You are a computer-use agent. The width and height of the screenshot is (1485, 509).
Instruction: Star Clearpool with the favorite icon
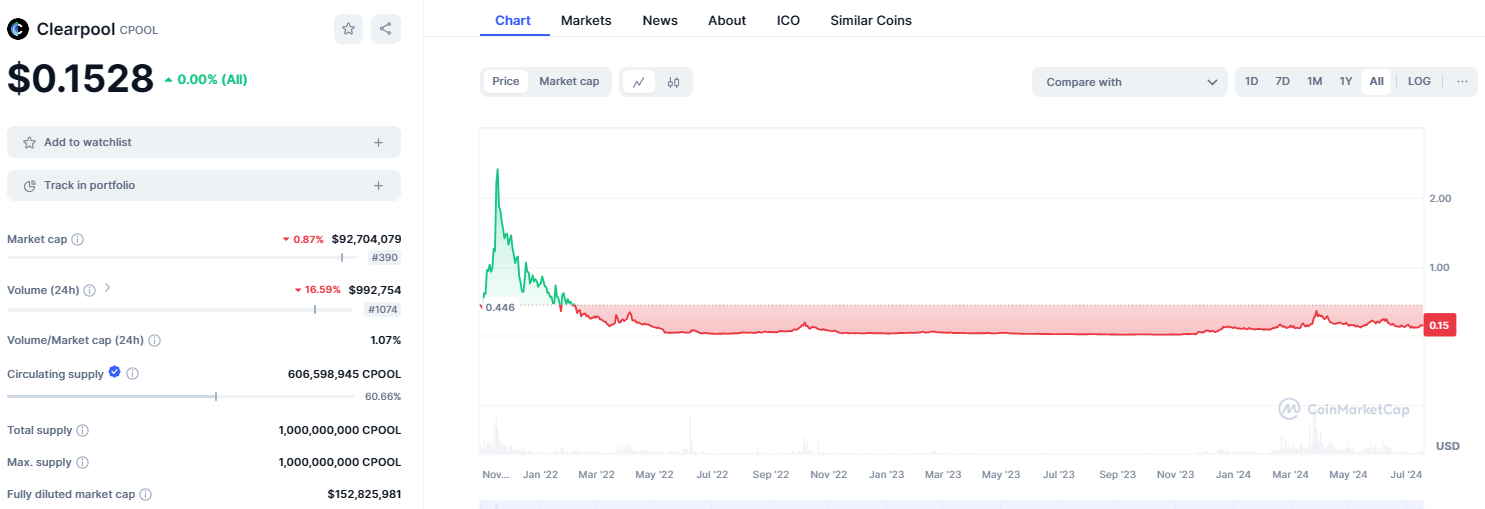pos(348,29)
